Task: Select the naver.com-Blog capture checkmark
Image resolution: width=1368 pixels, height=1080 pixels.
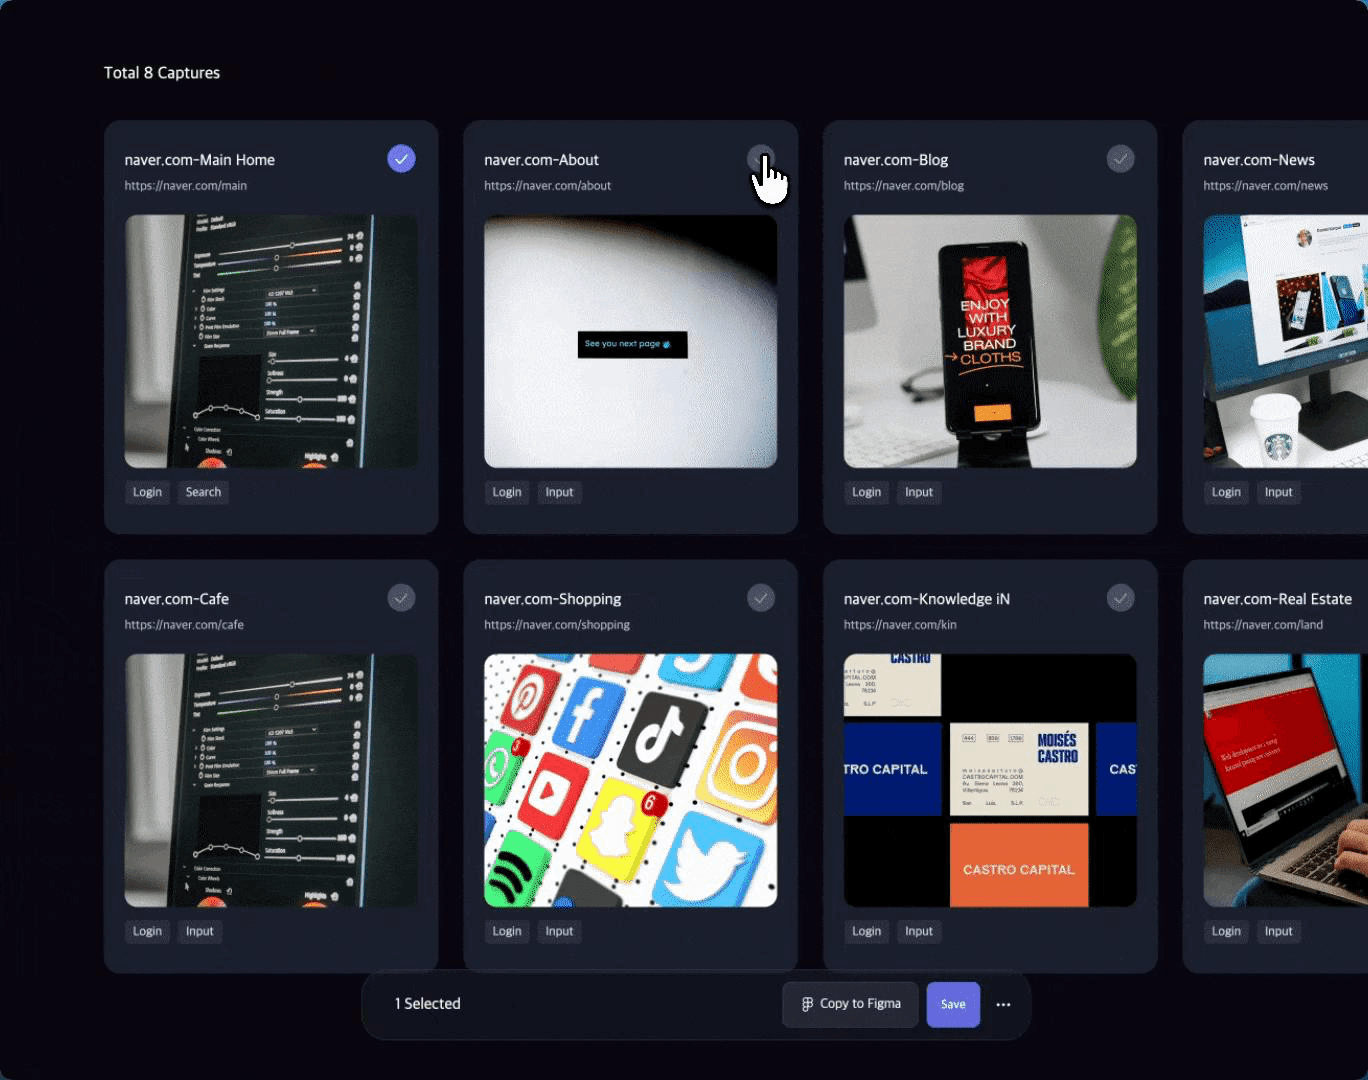Action: tap(1120, 159)
